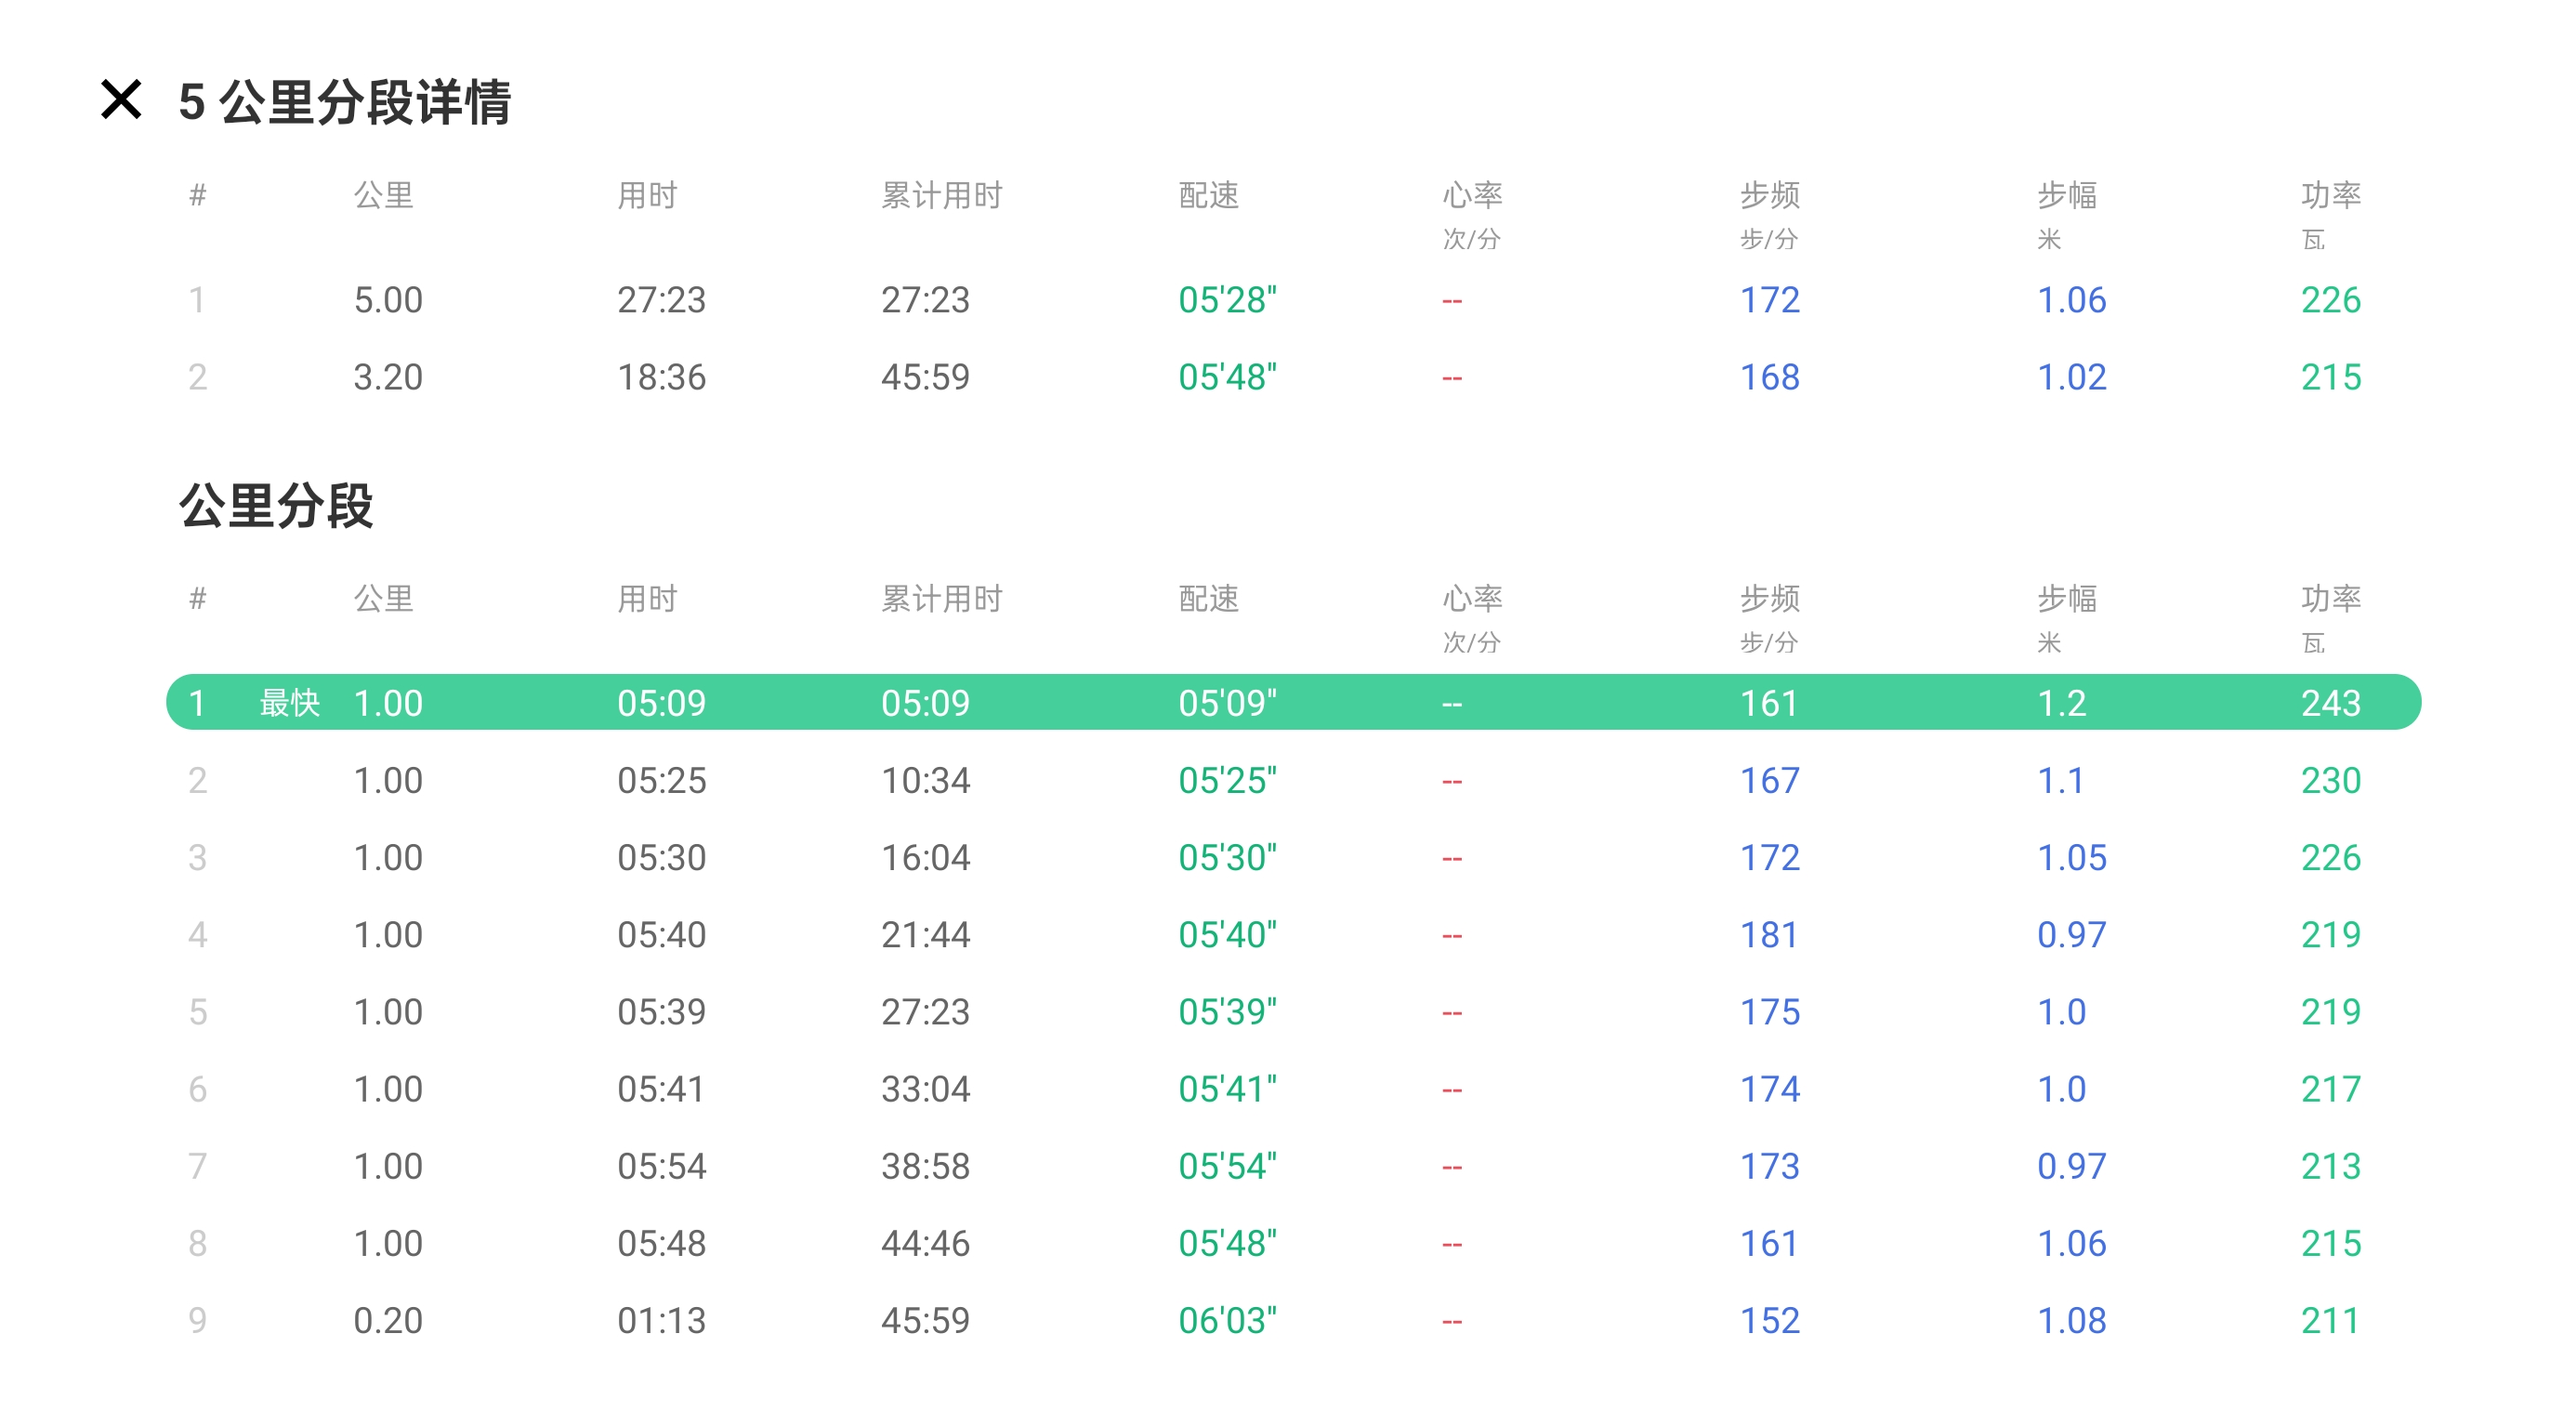Click 0.20 distance in ninth split
This screenshot has width=2576, height=1413.
pos(388,1320)
